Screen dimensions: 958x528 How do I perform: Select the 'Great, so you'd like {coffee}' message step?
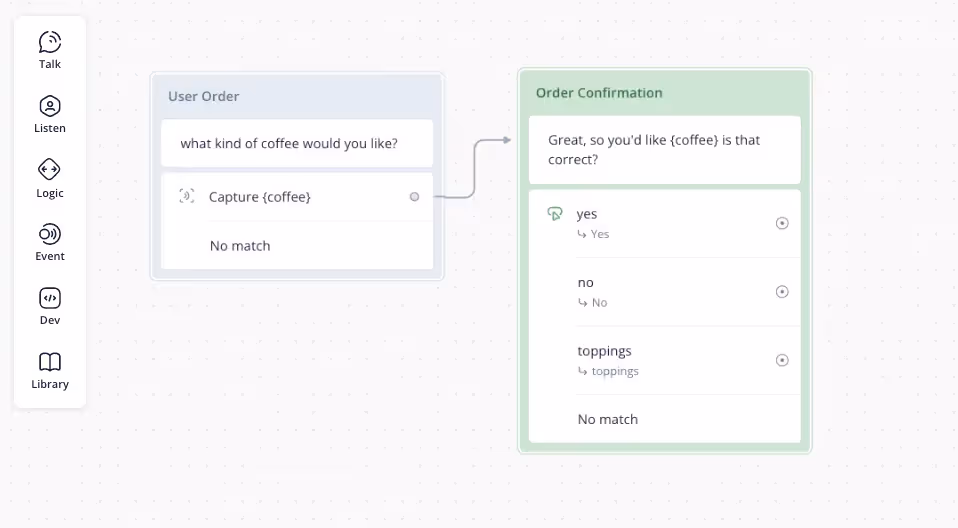point(665,150)
